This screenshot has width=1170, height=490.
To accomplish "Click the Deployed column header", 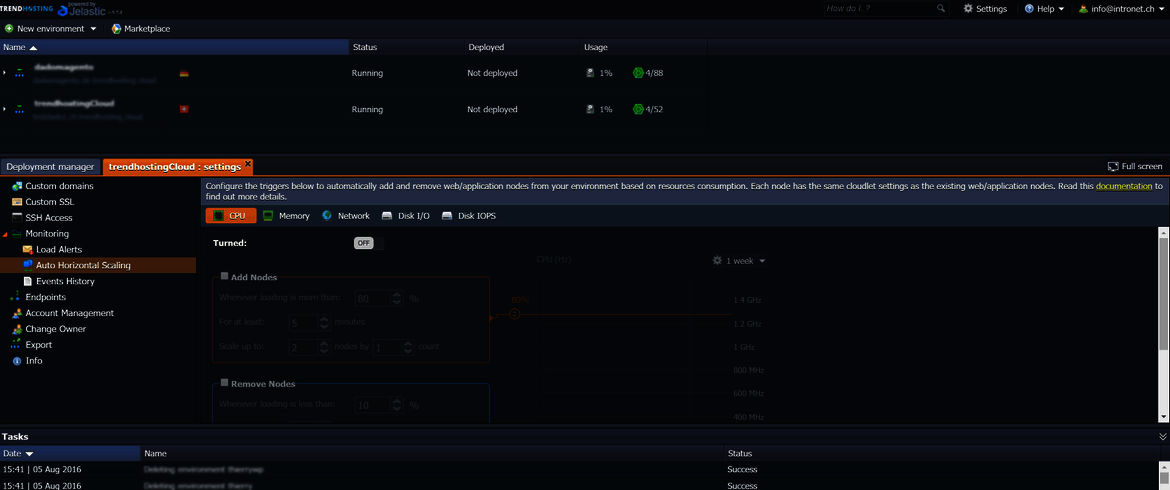I will click(x=486, y=47).
